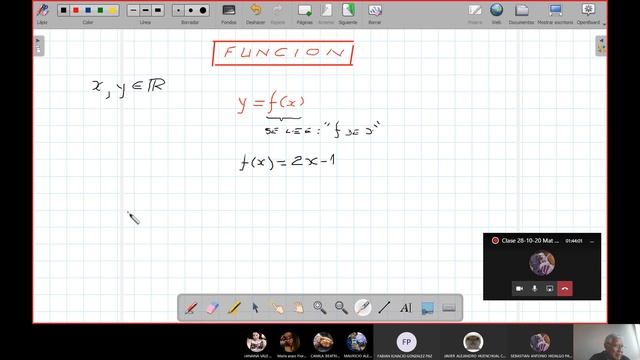Select the medium eraser size
This screenshot has height=360, width=640.
click(x=191, y=10)
